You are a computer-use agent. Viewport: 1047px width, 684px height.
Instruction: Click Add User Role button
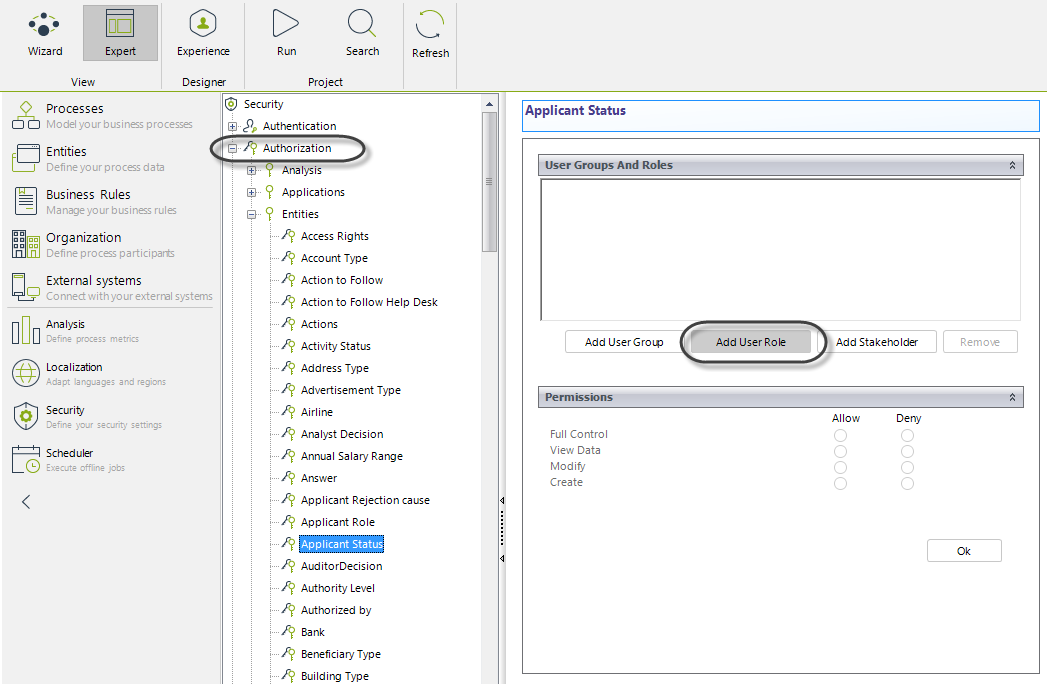751,342
